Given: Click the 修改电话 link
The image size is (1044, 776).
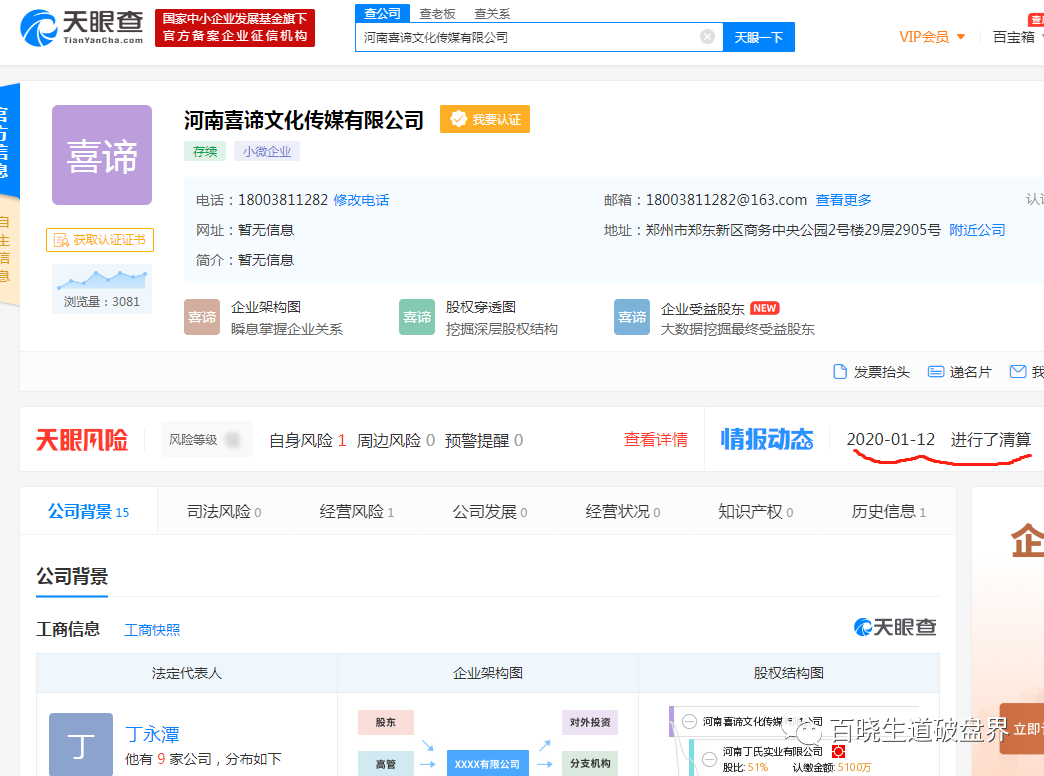Looking at the screenshot, I should (361, 200).
